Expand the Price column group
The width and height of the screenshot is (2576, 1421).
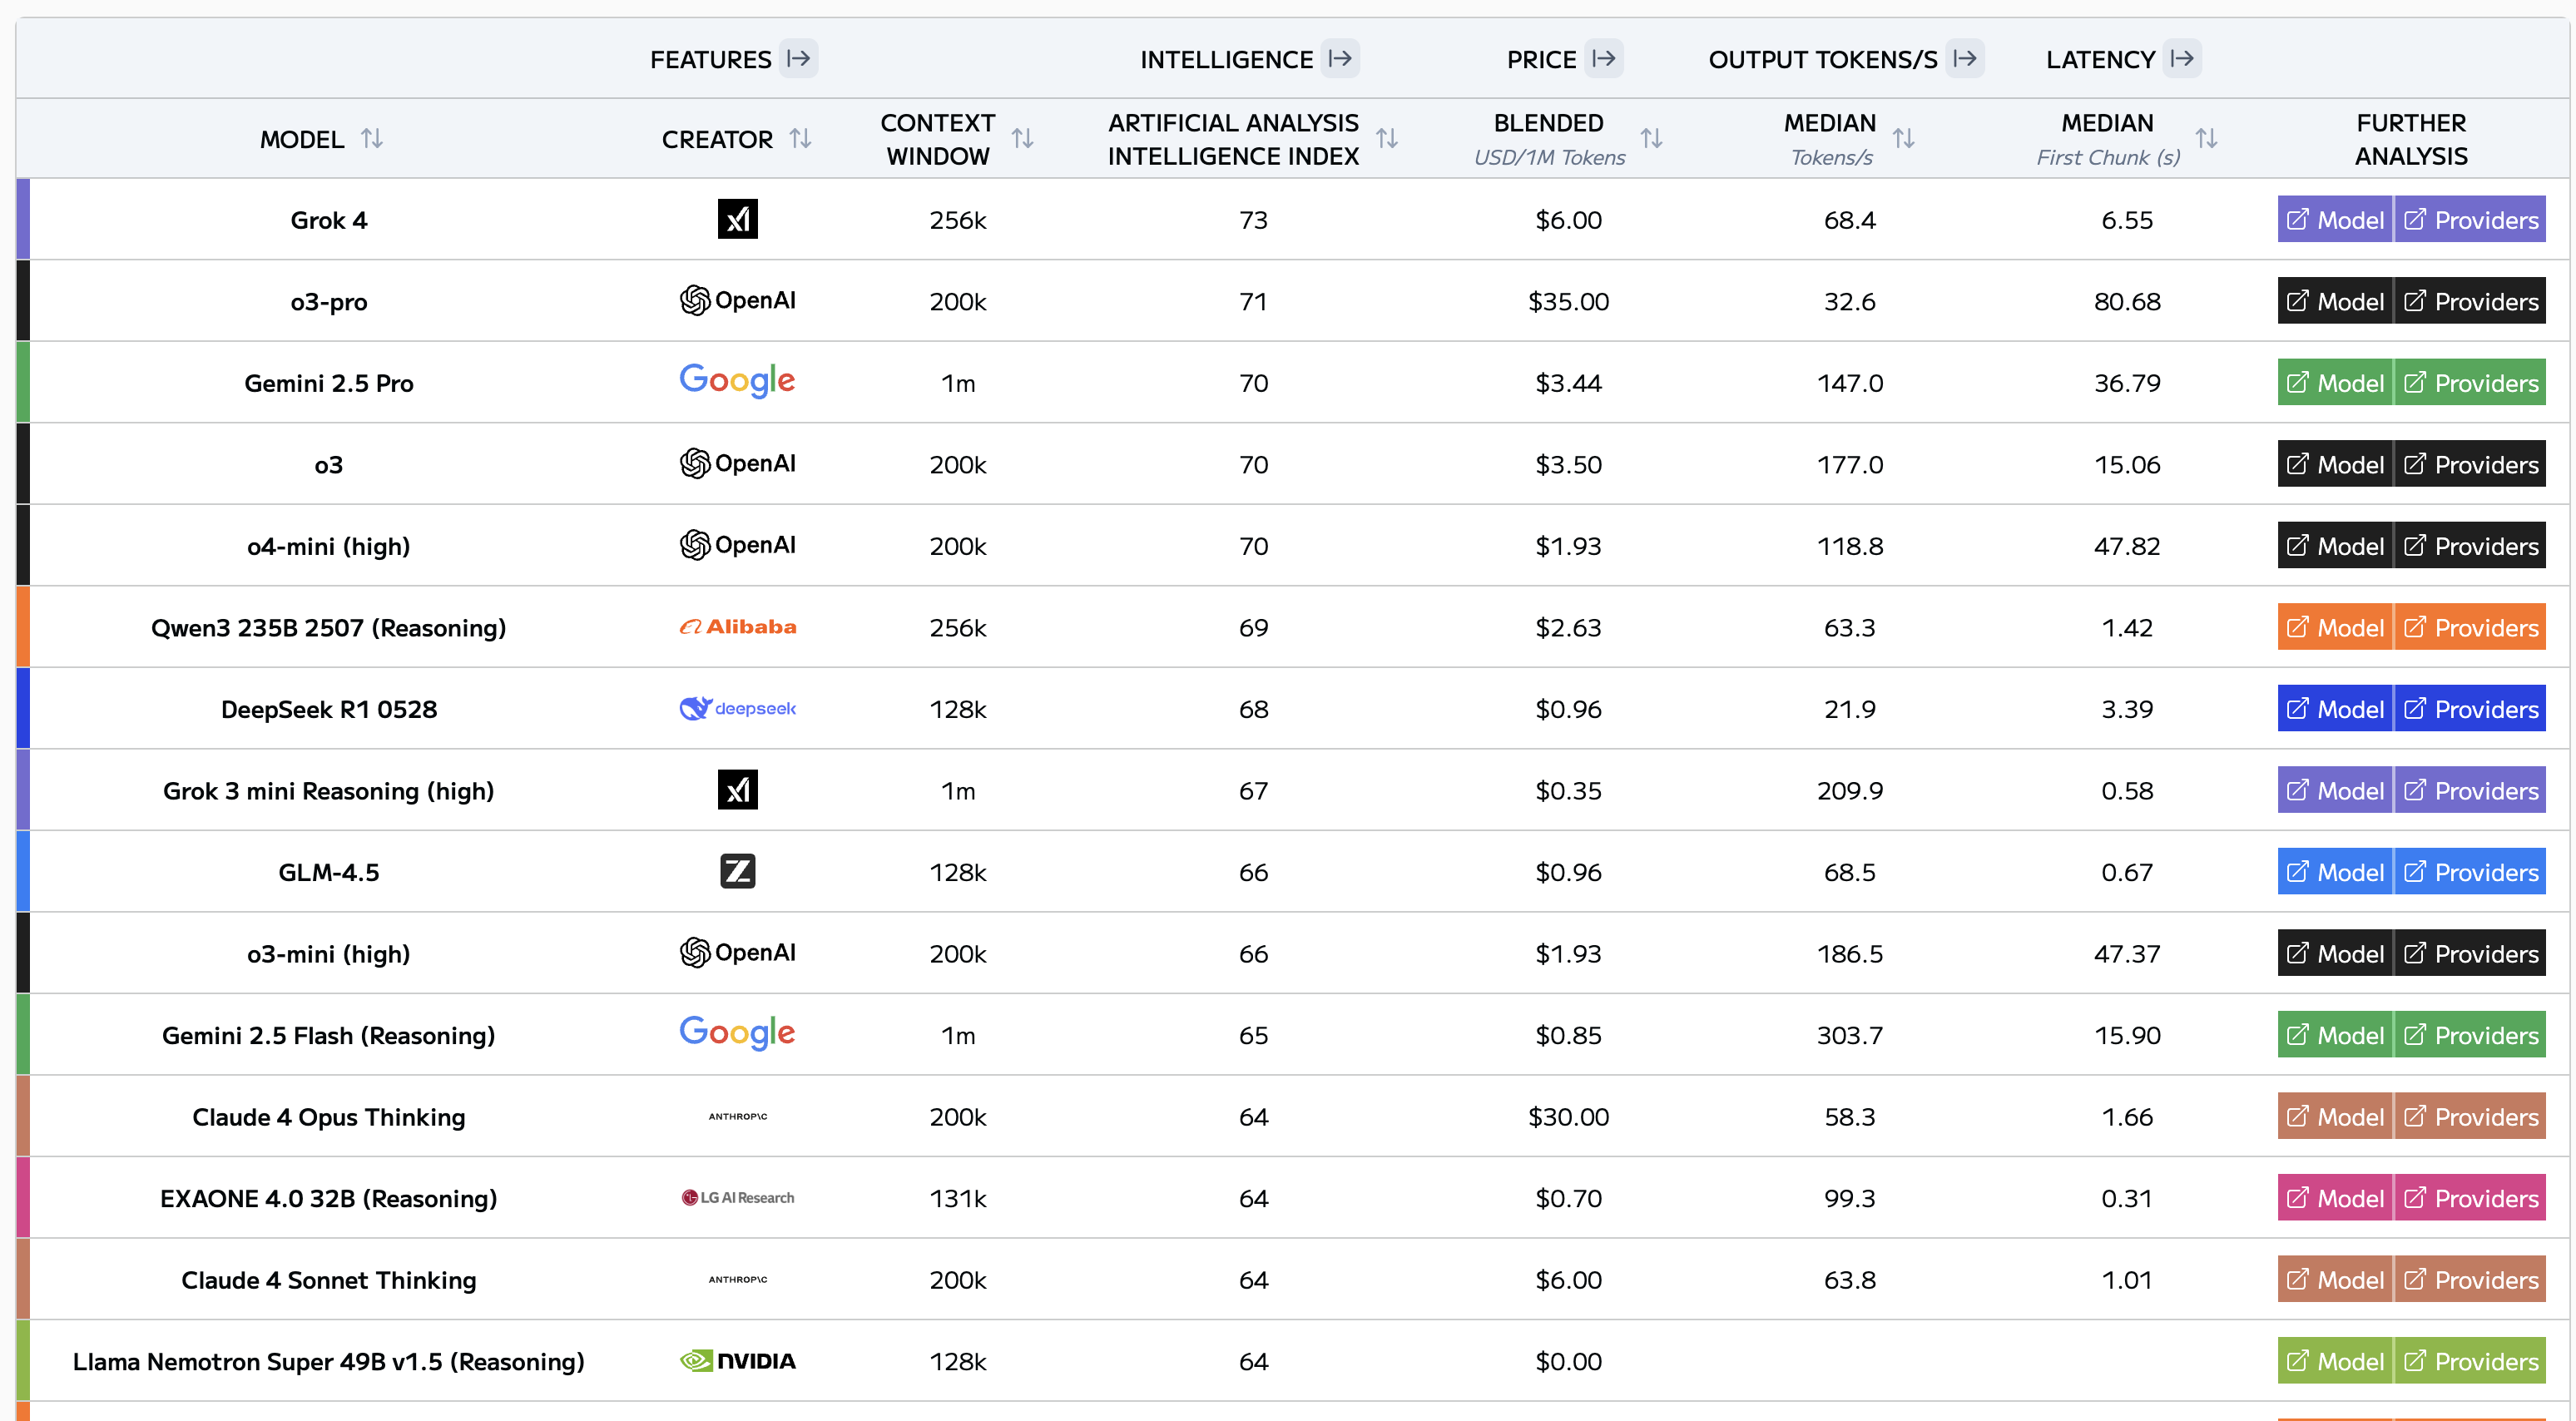(1604, 58)
